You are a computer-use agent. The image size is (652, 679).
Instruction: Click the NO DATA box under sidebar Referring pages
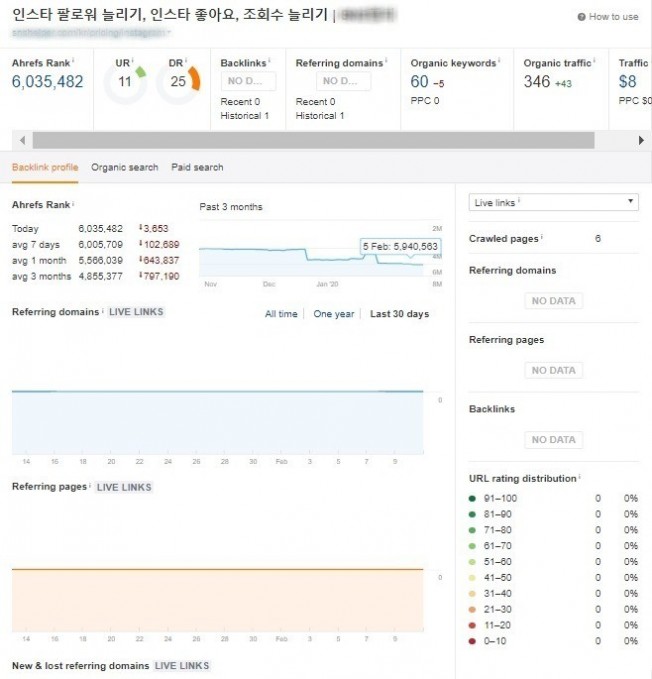554,370
